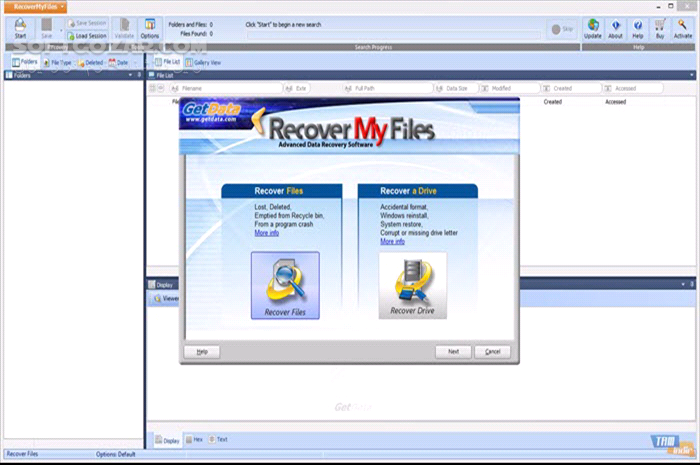Open More info under Recover a Drive
This screenshot has width=700, height=465.
tap(392, 241)
